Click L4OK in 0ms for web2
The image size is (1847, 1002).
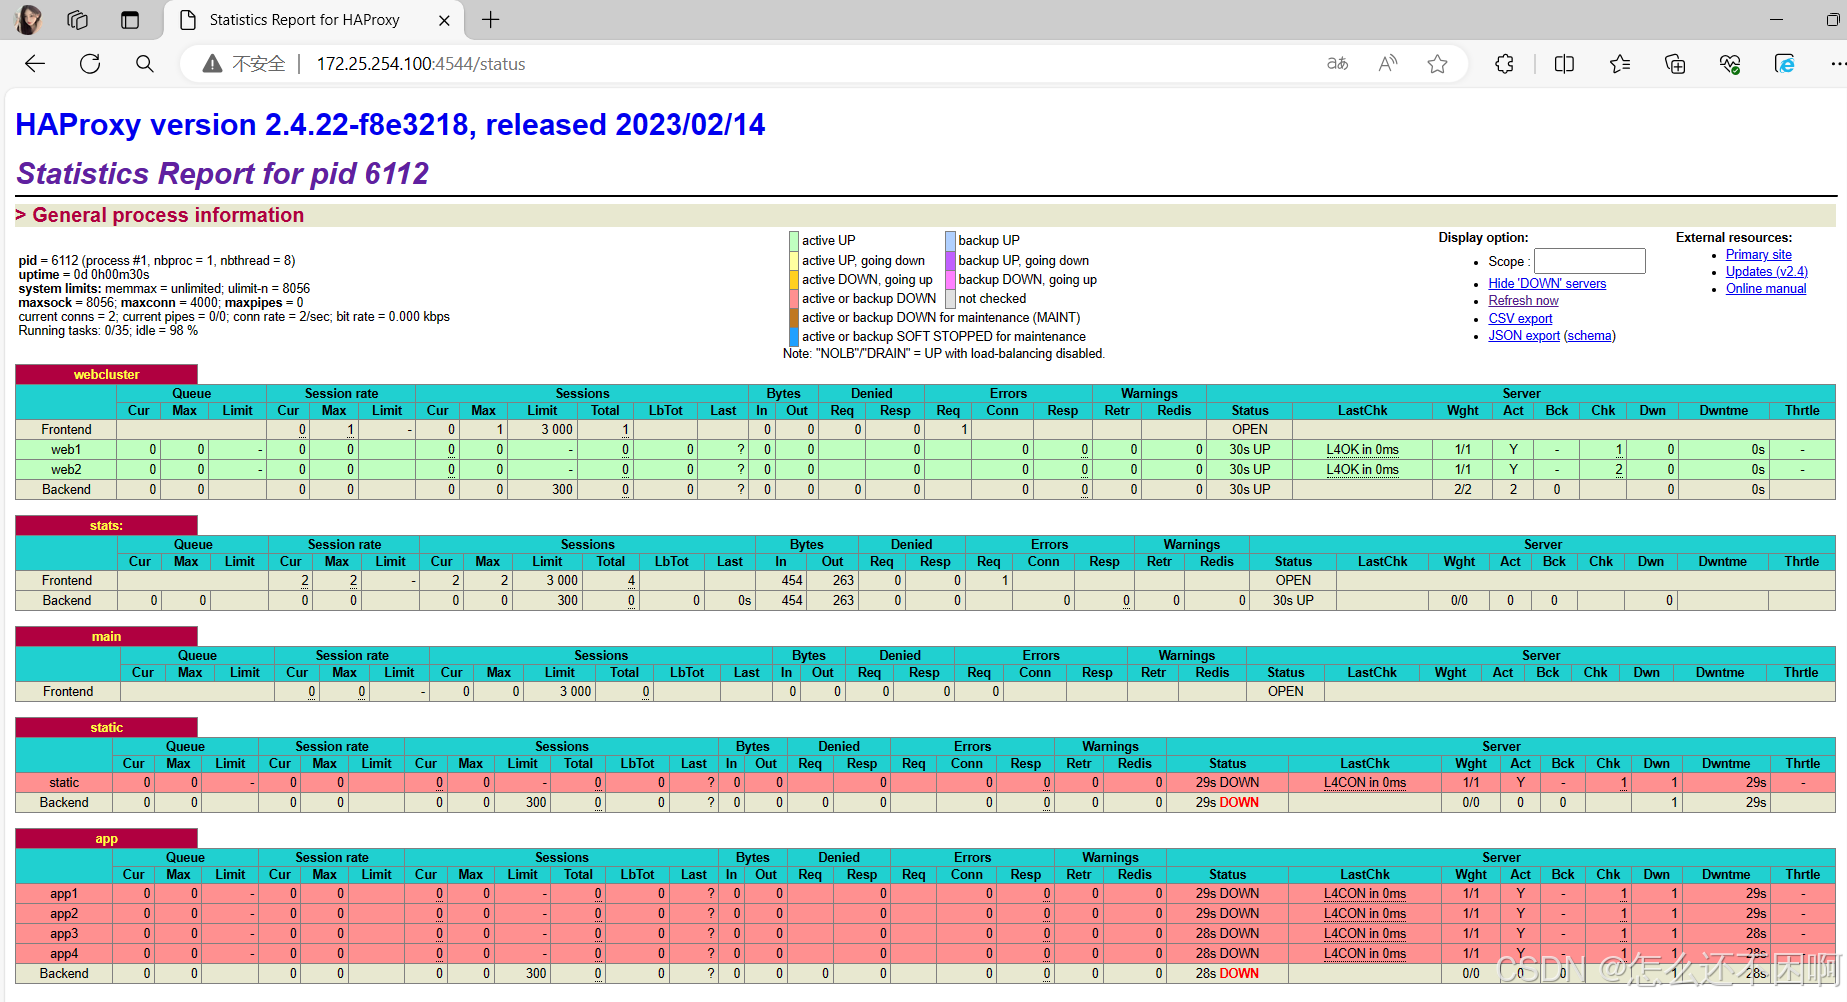[x=1362, y=470]
